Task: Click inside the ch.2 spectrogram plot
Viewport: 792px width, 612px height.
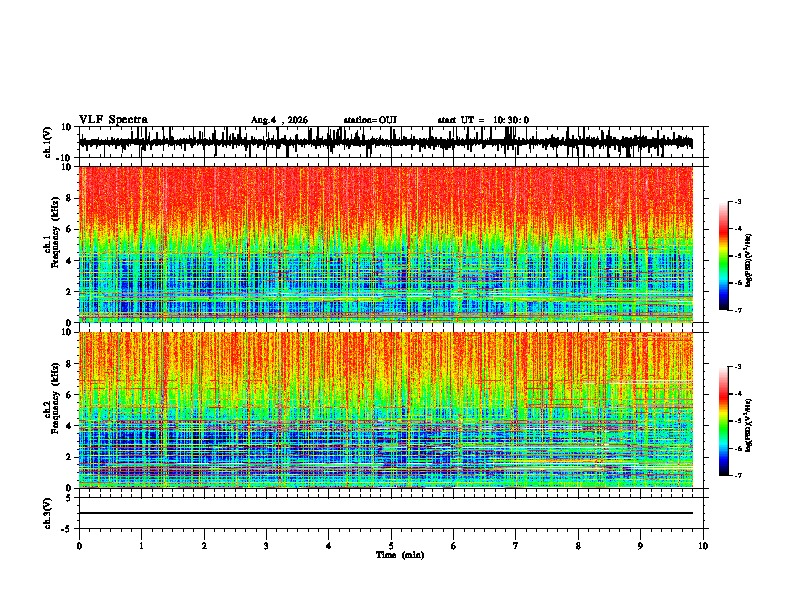Action: 386,410
